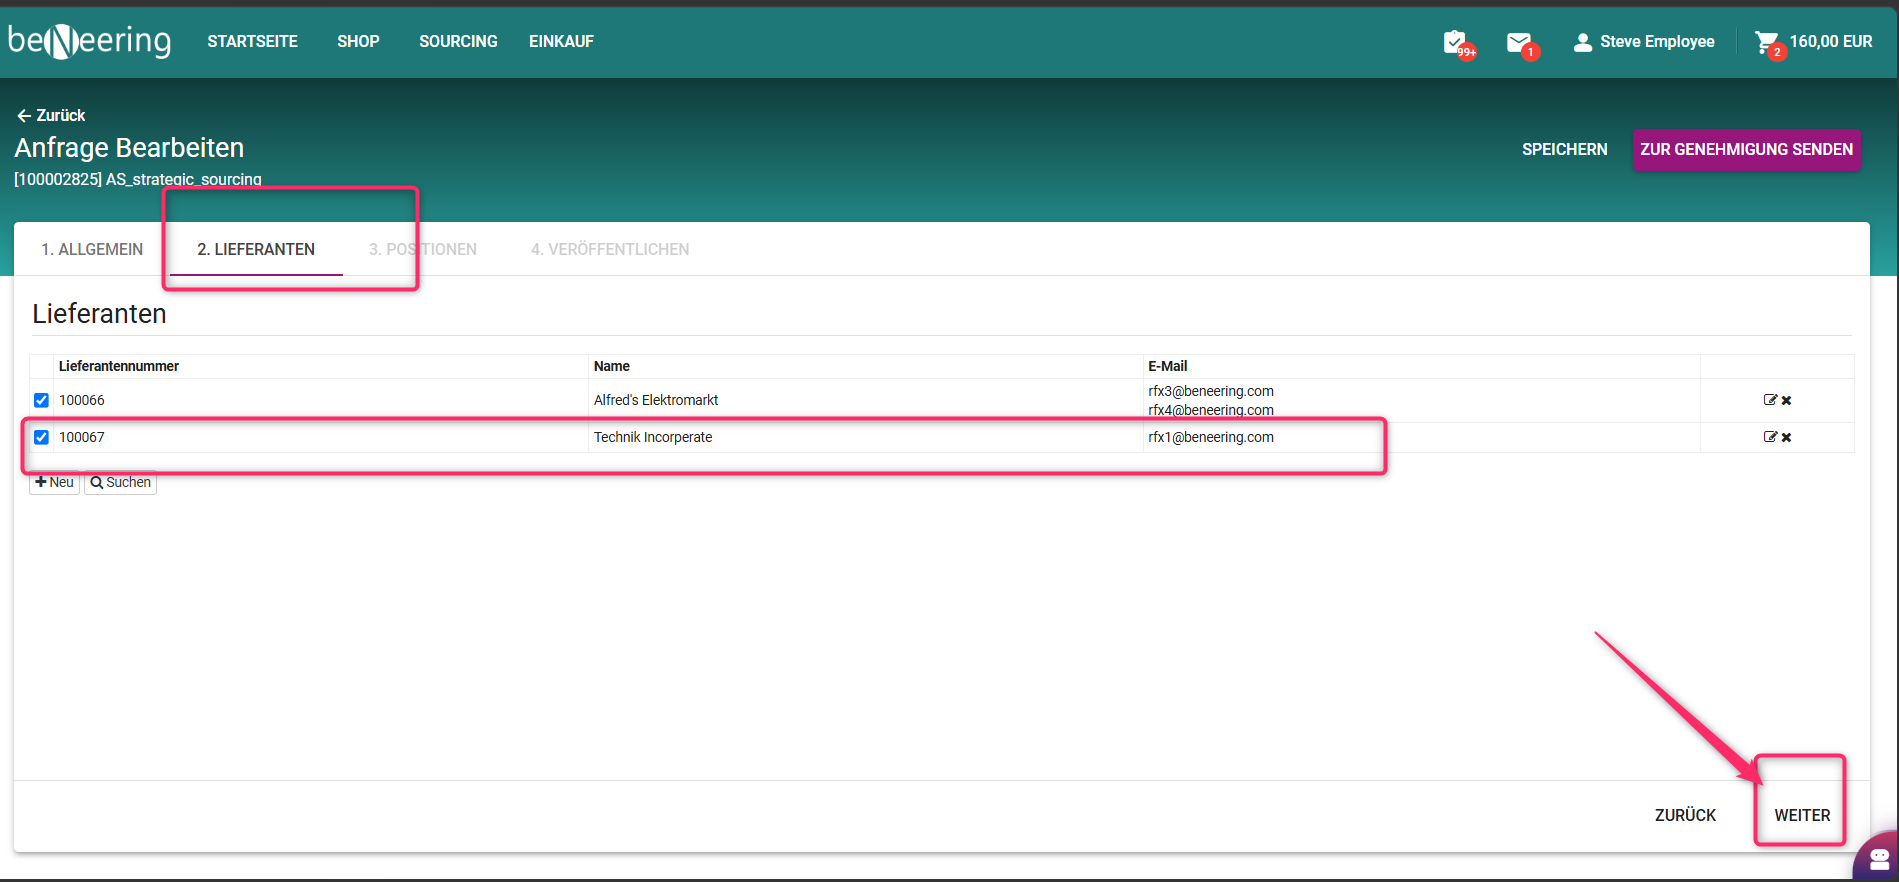This screenshot has width=1899, height=882.
Task: Click the Steve Employee user icon
Action: point(1582,42)
